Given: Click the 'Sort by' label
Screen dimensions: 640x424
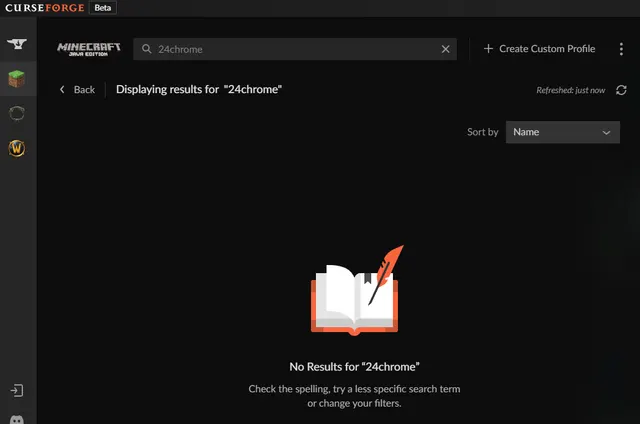Looking at the screenshot, I should click(x=482, y=132).
